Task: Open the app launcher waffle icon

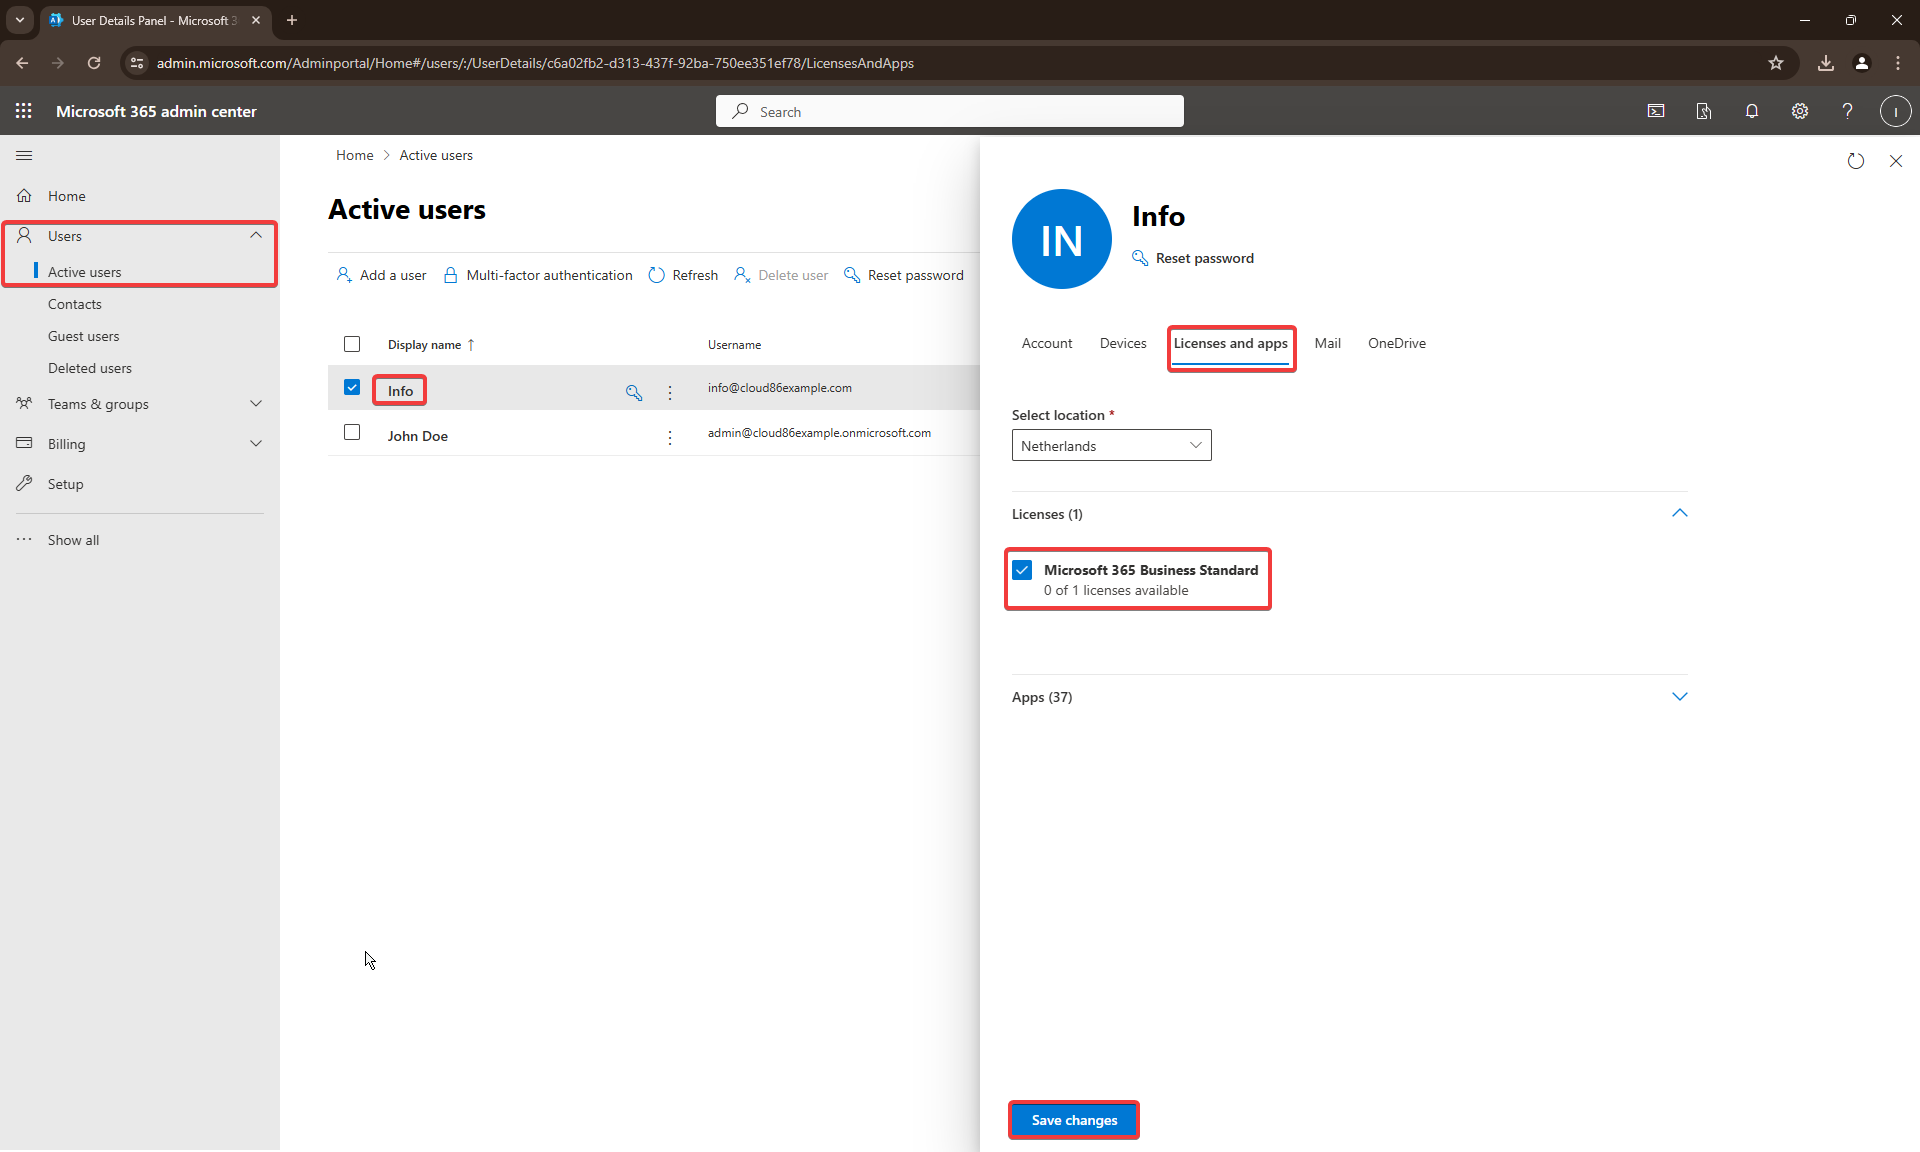Action: 24,111
